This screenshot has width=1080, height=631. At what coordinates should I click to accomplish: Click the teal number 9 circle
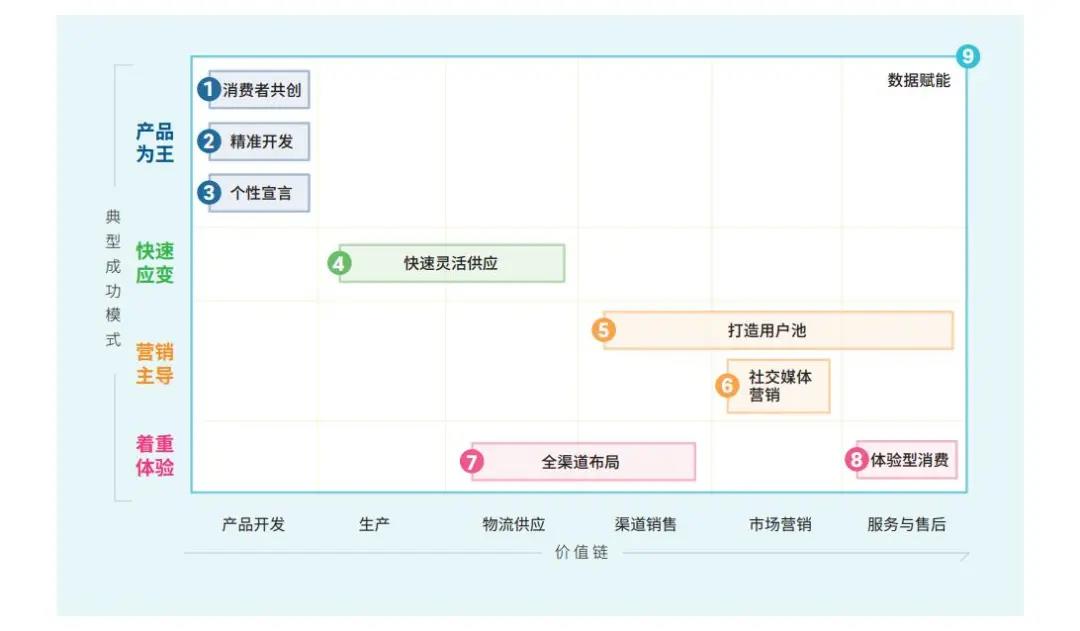point(967,57)
